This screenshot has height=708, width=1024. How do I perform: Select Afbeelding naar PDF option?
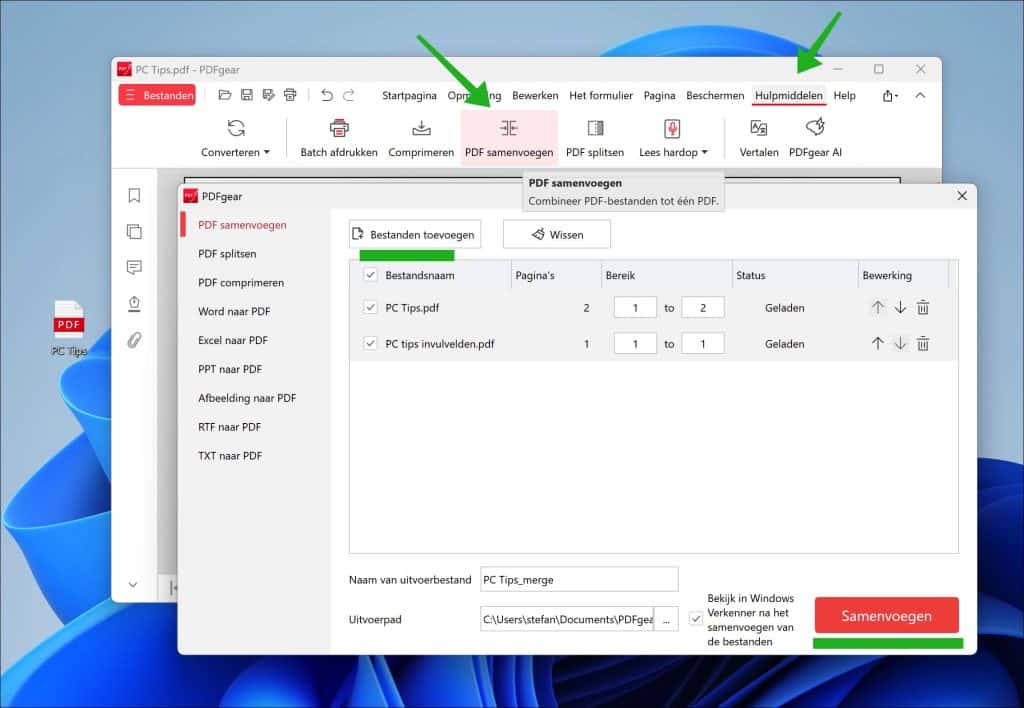(247, 398)
